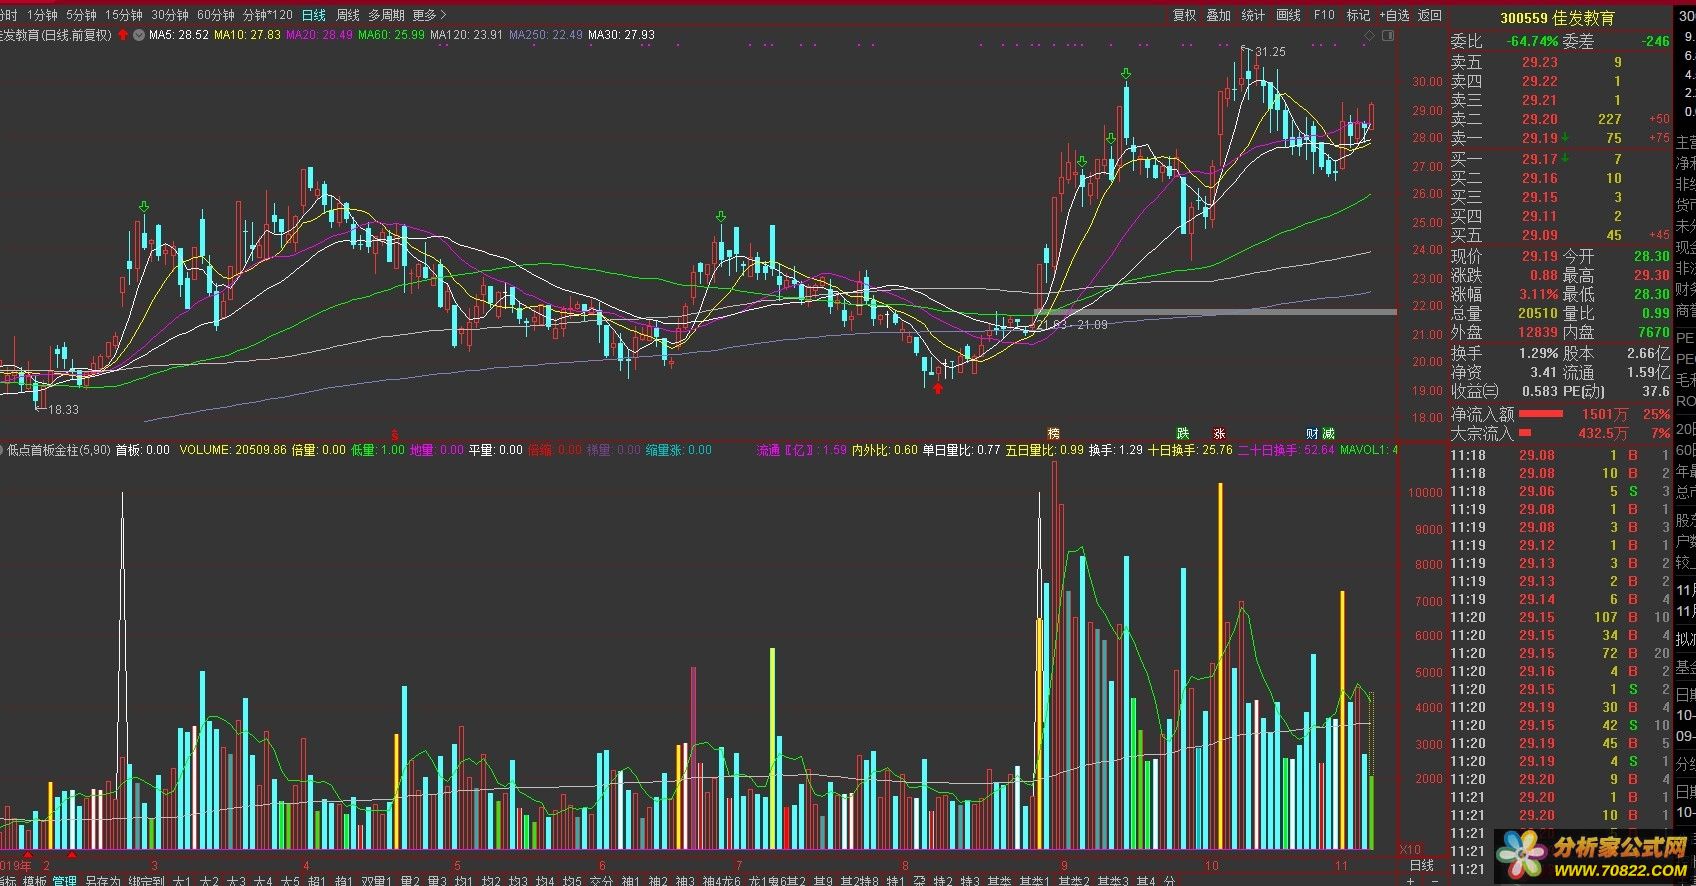Click the 管理 bottom tab
This screenshot has height=886, width=1696.
click(x=65, y=881)
